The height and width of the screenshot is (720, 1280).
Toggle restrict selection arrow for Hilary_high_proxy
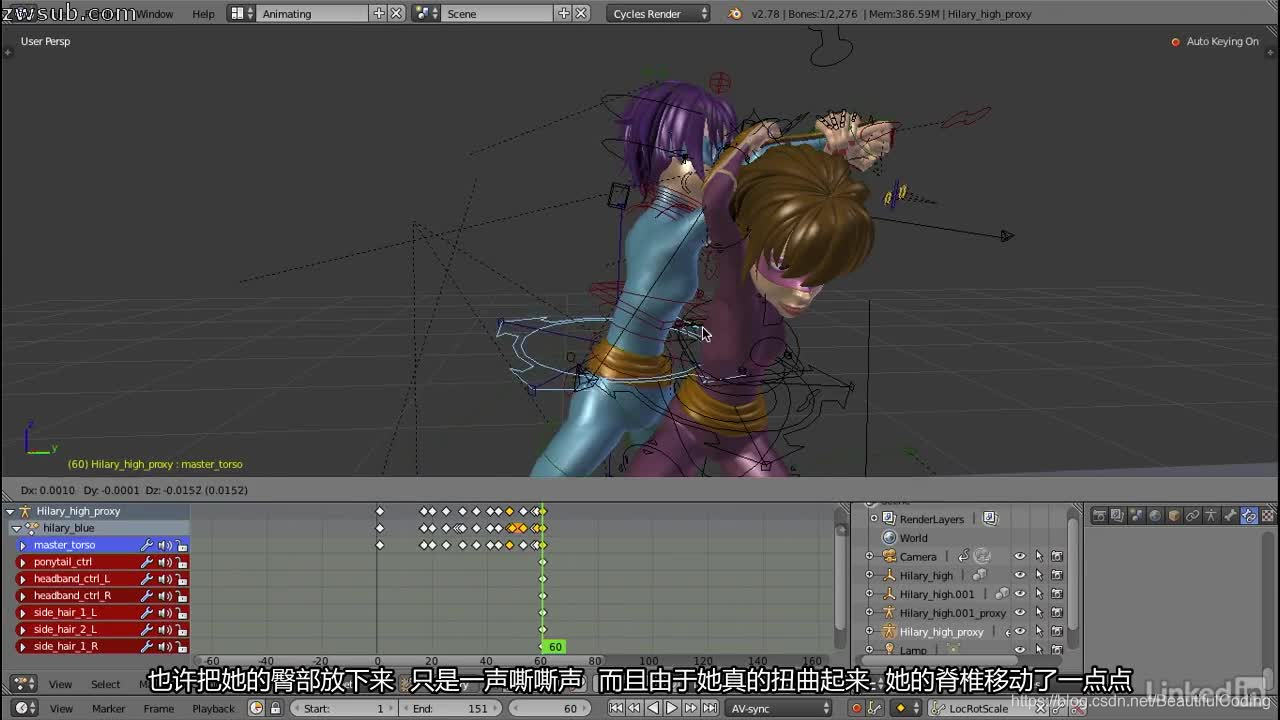point(1038,631)
